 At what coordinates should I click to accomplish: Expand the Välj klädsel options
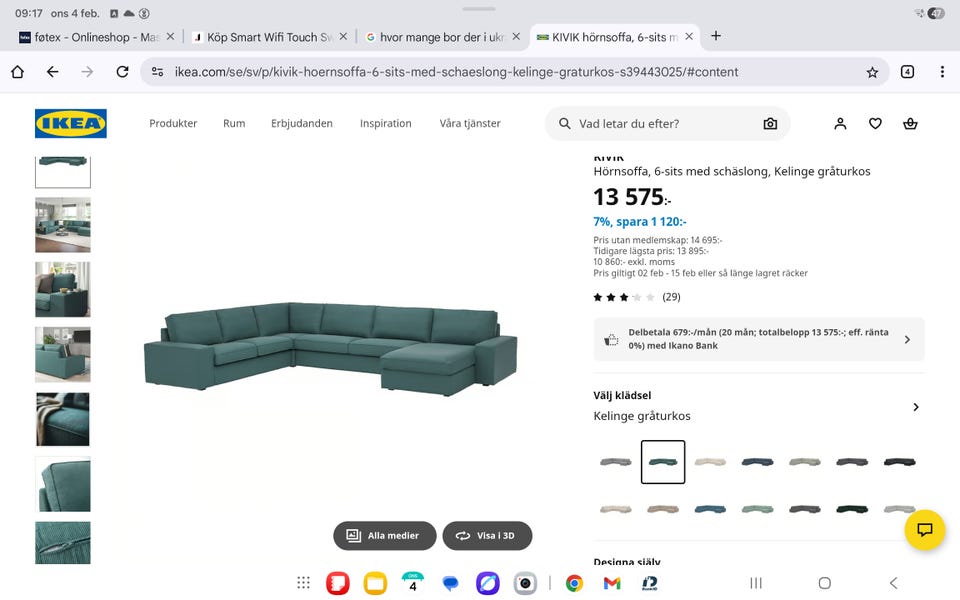click(x=915, y=407)
